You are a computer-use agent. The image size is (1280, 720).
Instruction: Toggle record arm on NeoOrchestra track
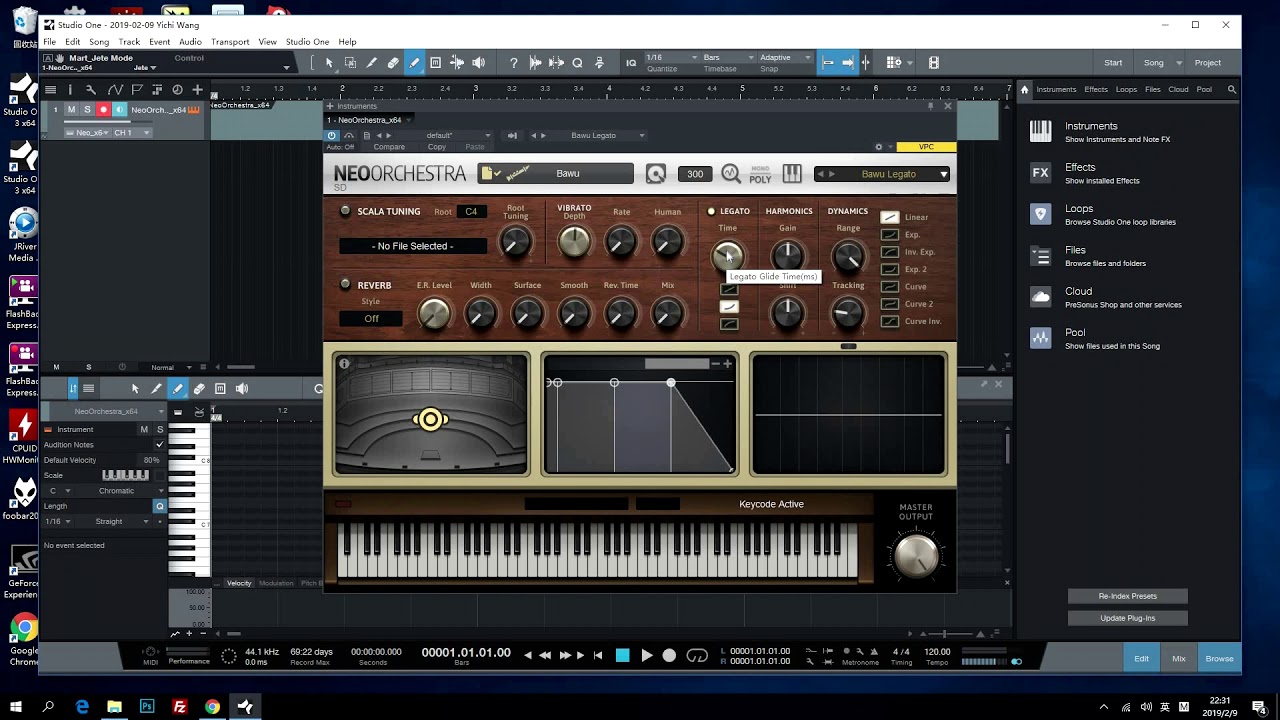point(103,109)
